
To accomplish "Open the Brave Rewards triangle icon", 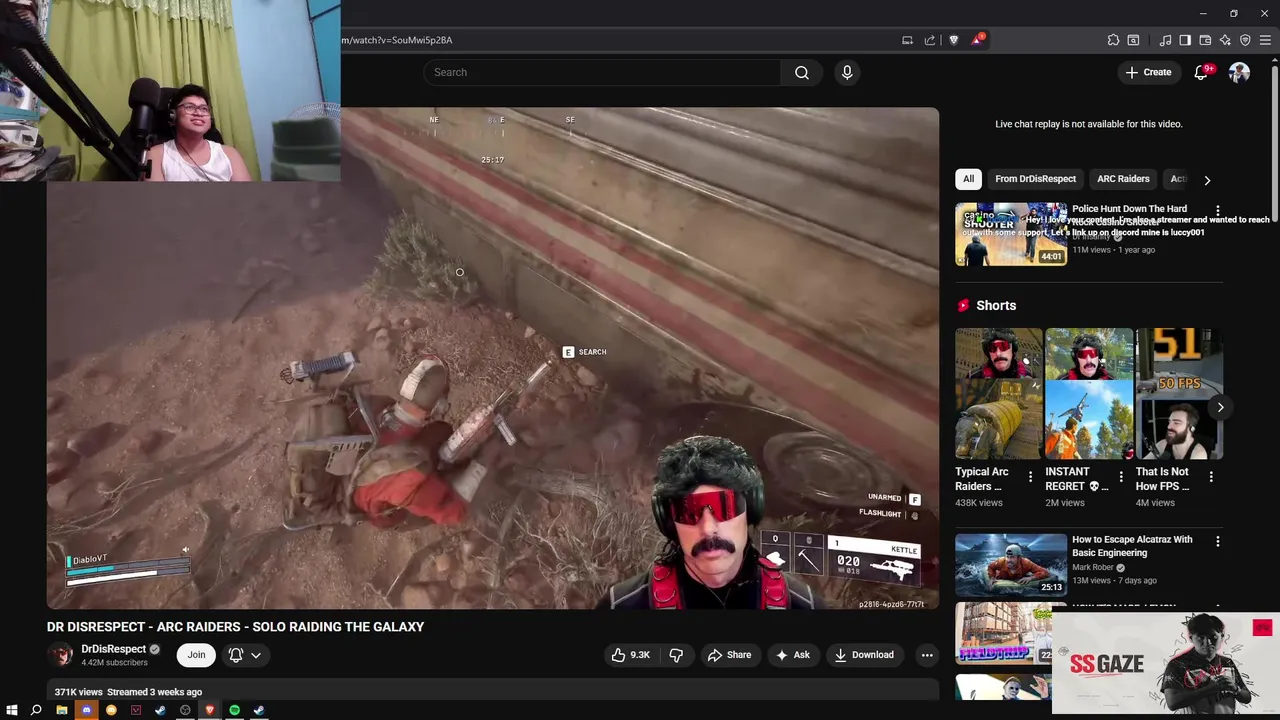I will point(977,40).
